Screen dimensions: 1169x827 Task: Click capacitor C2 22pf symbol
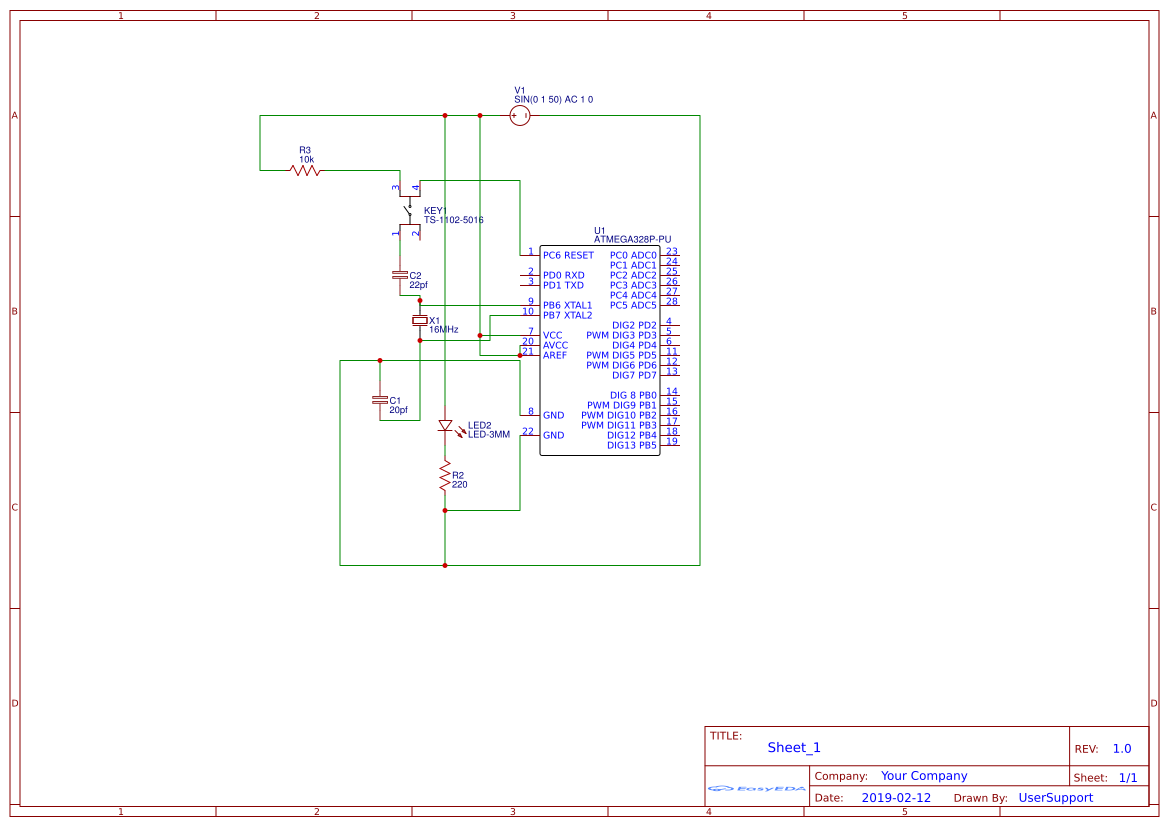click(x=407, y=276)
